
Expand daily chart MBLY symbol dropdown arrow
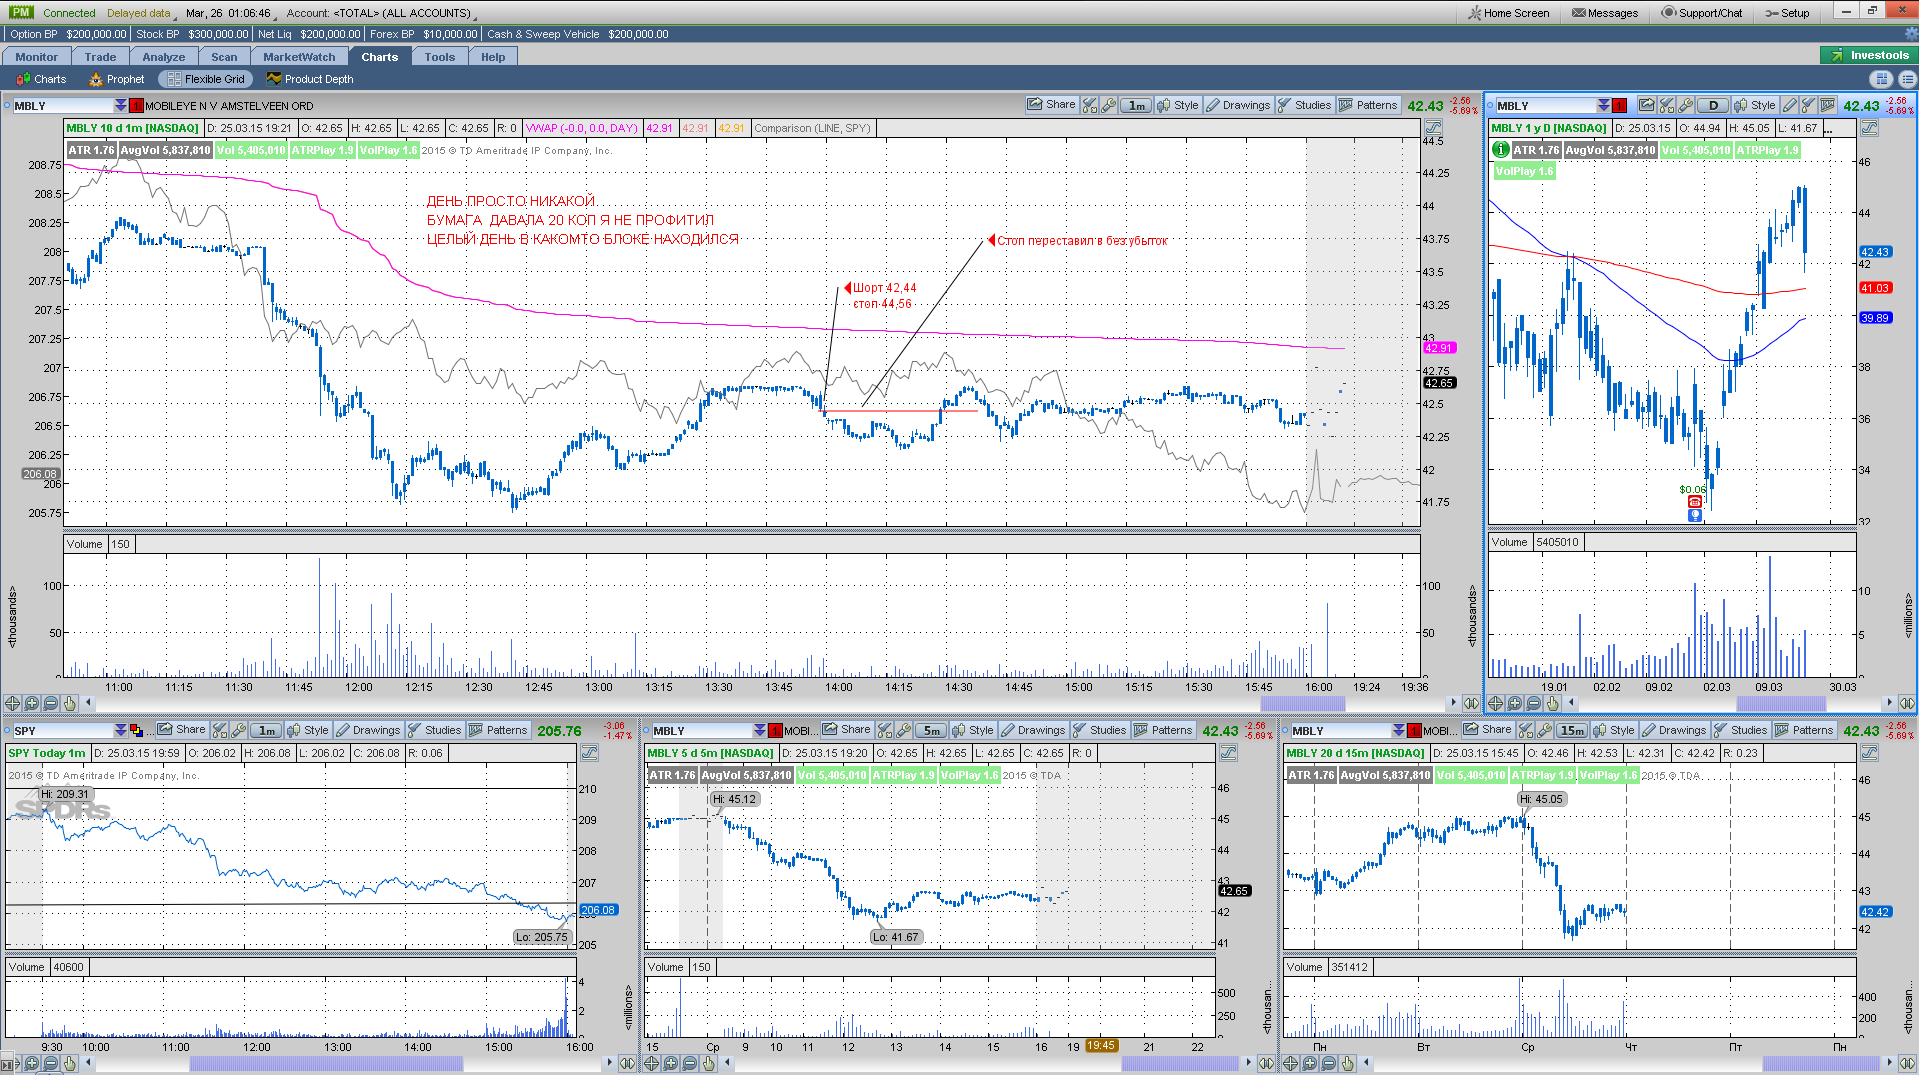[x=1604, y=106]
